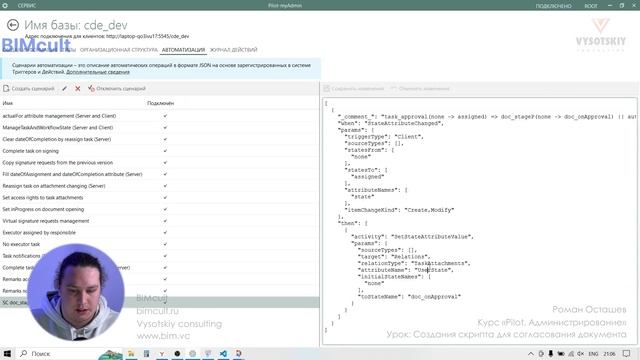Select the АВТОМАТИЗАЦИЯ tab
The image size is (640, 360).
tap(183, 50)
